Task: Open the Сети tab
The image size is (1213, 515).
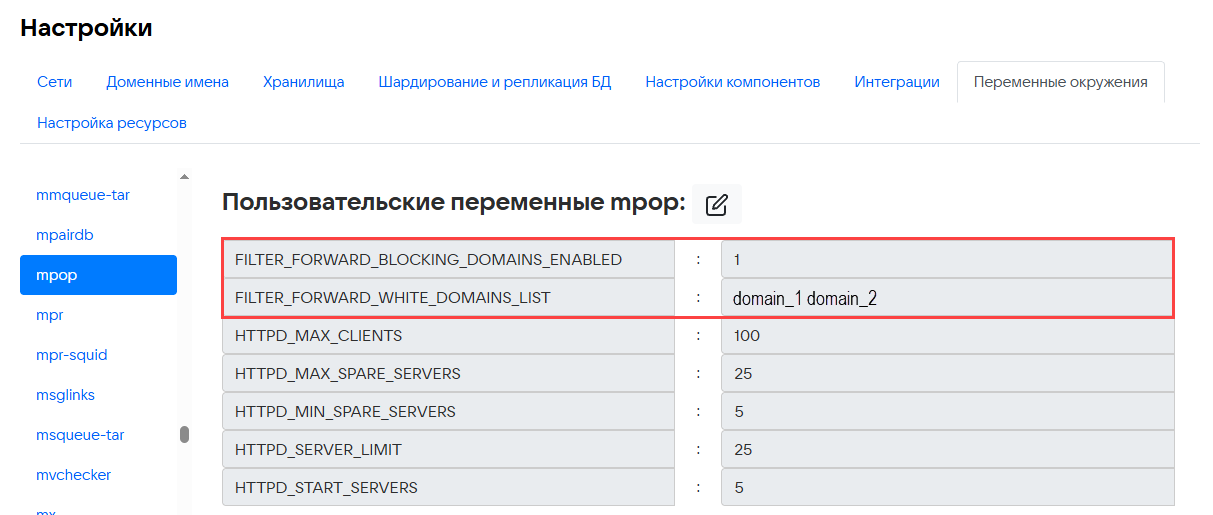Action: [54, 82]
